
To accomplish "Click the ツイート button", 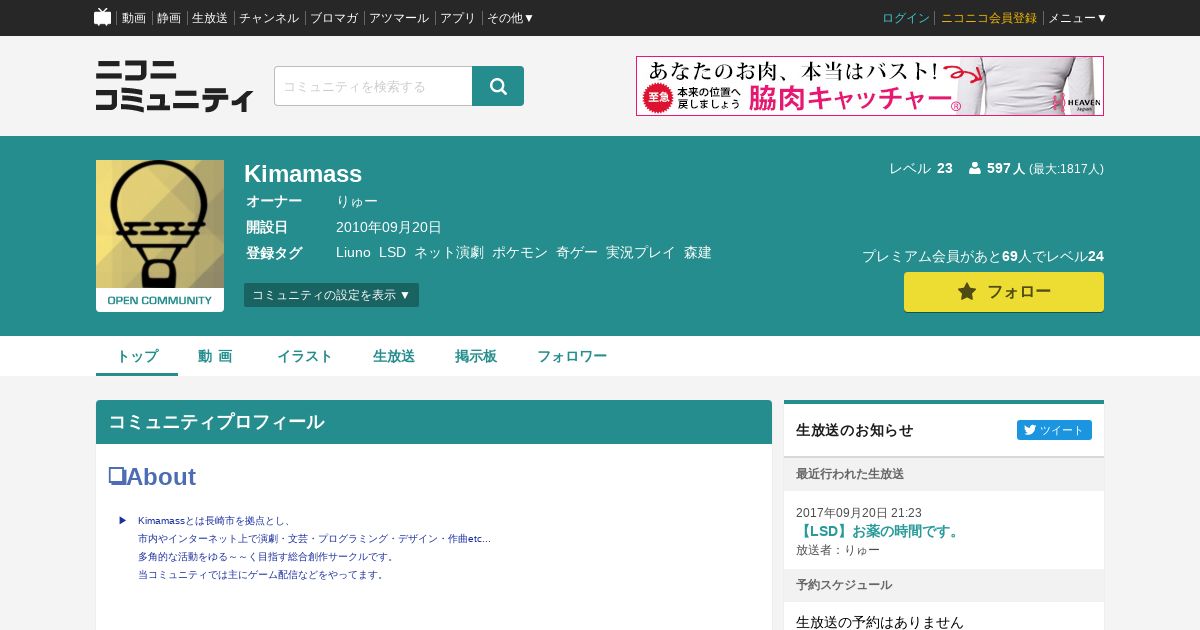I will click(1054, 430).
